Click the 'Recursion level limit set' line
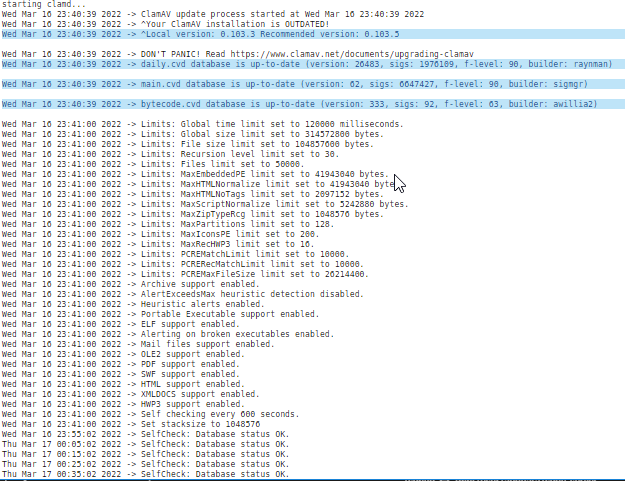The height and width of the screenshot is (481, 625). pos(170,154)
